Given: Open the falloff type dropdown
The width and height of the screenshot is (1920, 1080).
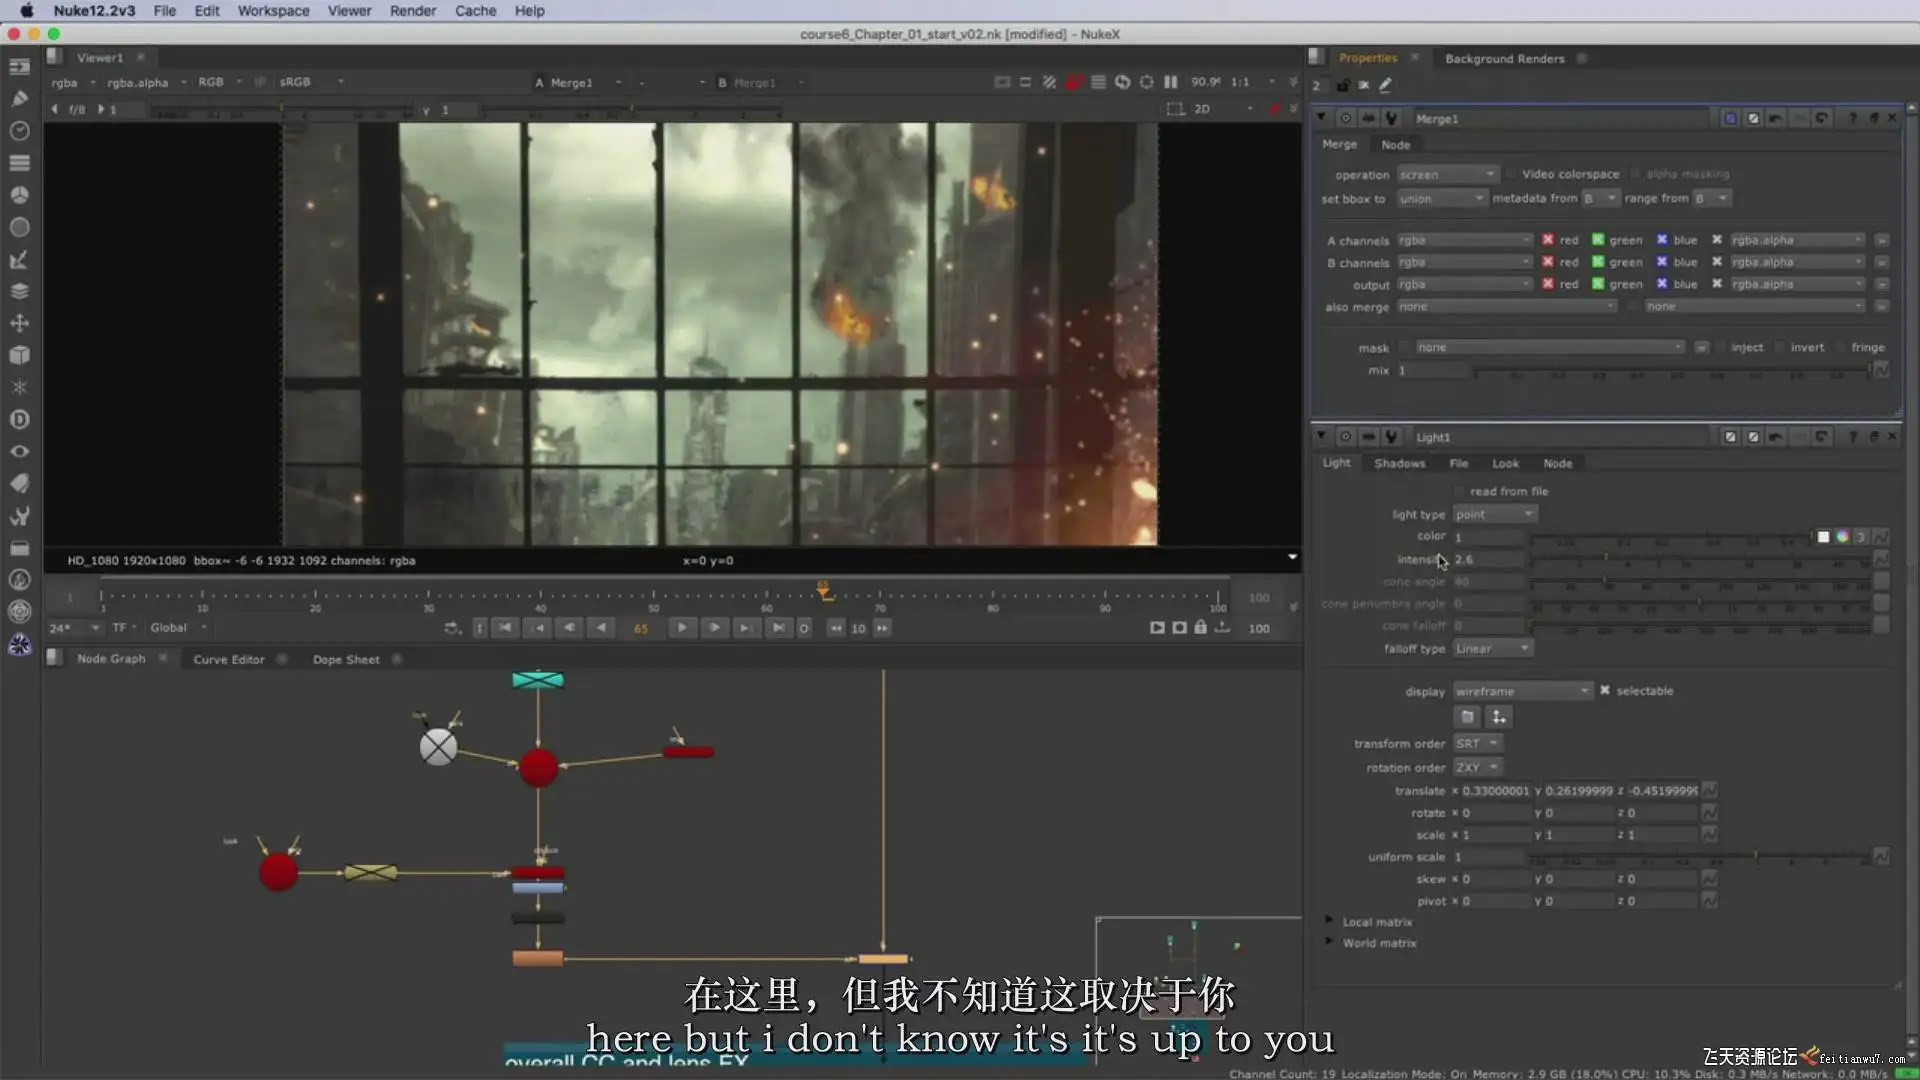Looking at the screenshot, I should tap(1493, 648).
